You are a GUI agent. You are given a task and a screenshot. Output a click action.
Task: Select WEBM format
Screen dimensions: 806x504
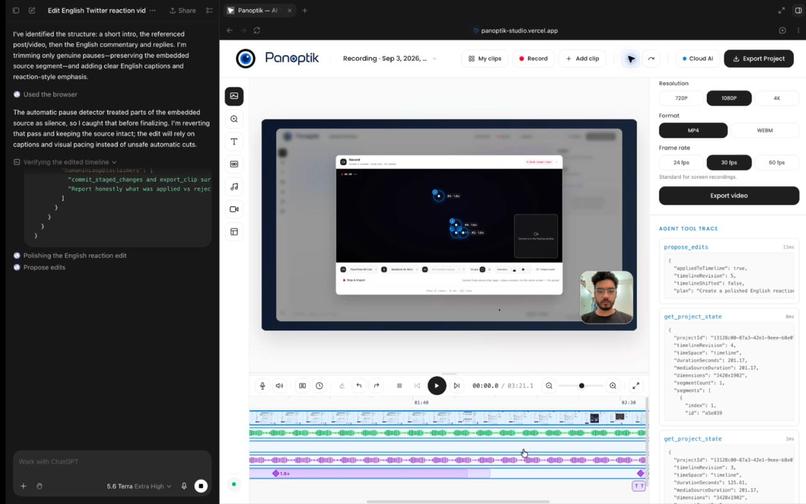(x=765, y=131)
